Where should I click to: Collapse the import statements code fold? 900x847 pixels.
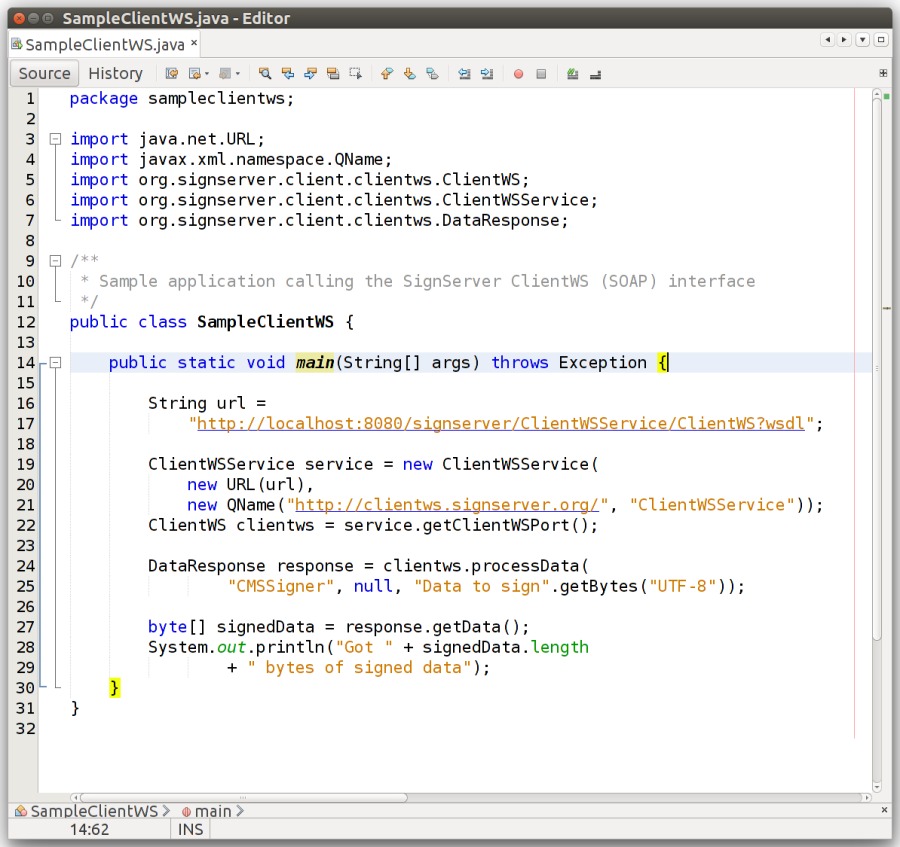coord(55,138)
